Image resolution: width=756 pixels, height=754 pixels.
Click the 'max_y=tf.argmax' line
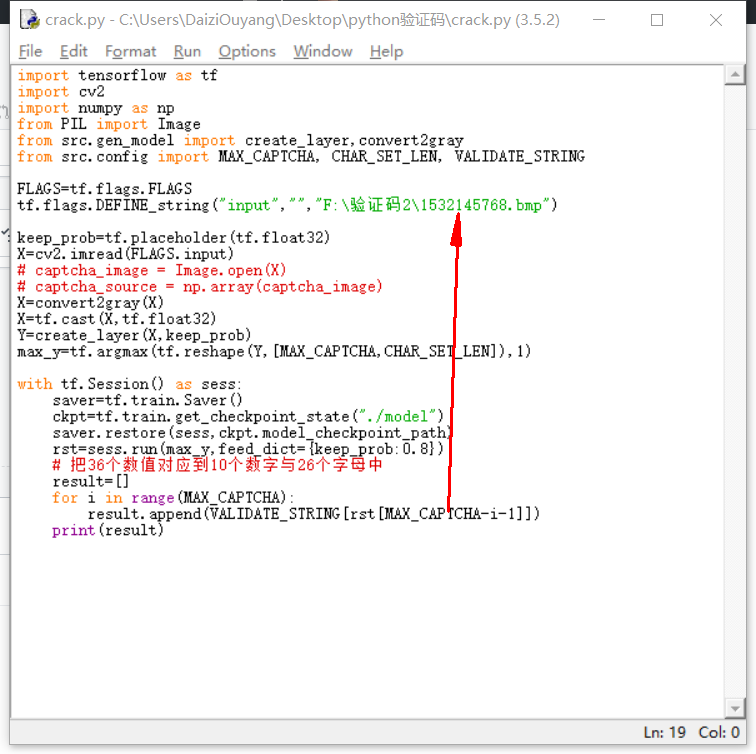pos(274,352)
